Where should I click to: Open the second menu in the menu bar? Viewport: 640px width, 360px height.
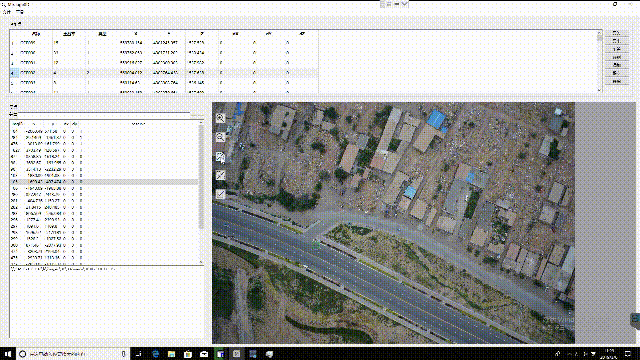(20, 12)
